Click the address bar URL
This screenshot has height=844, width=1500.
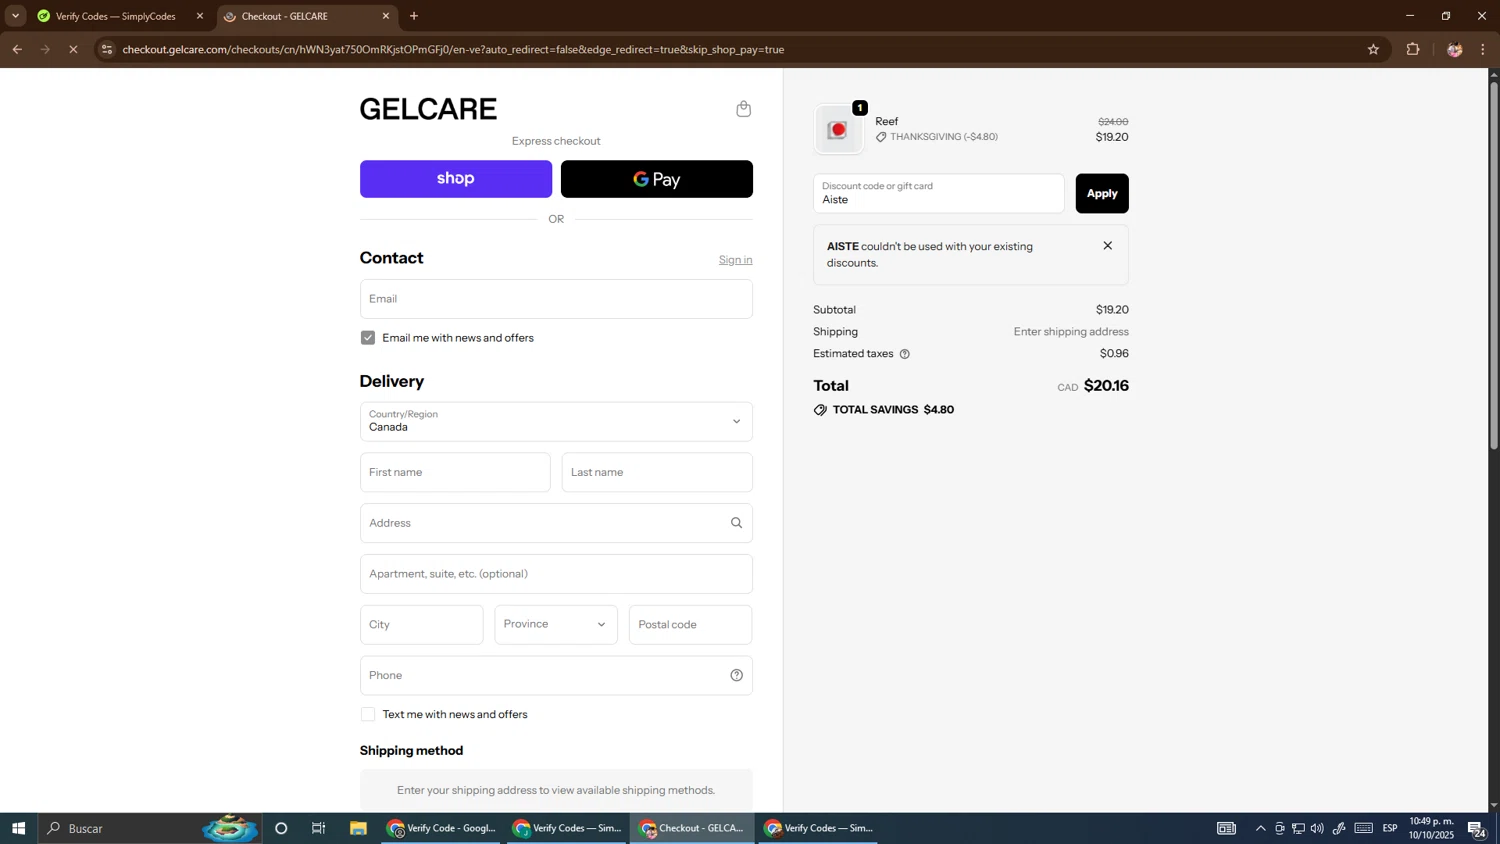coord(453,49)
